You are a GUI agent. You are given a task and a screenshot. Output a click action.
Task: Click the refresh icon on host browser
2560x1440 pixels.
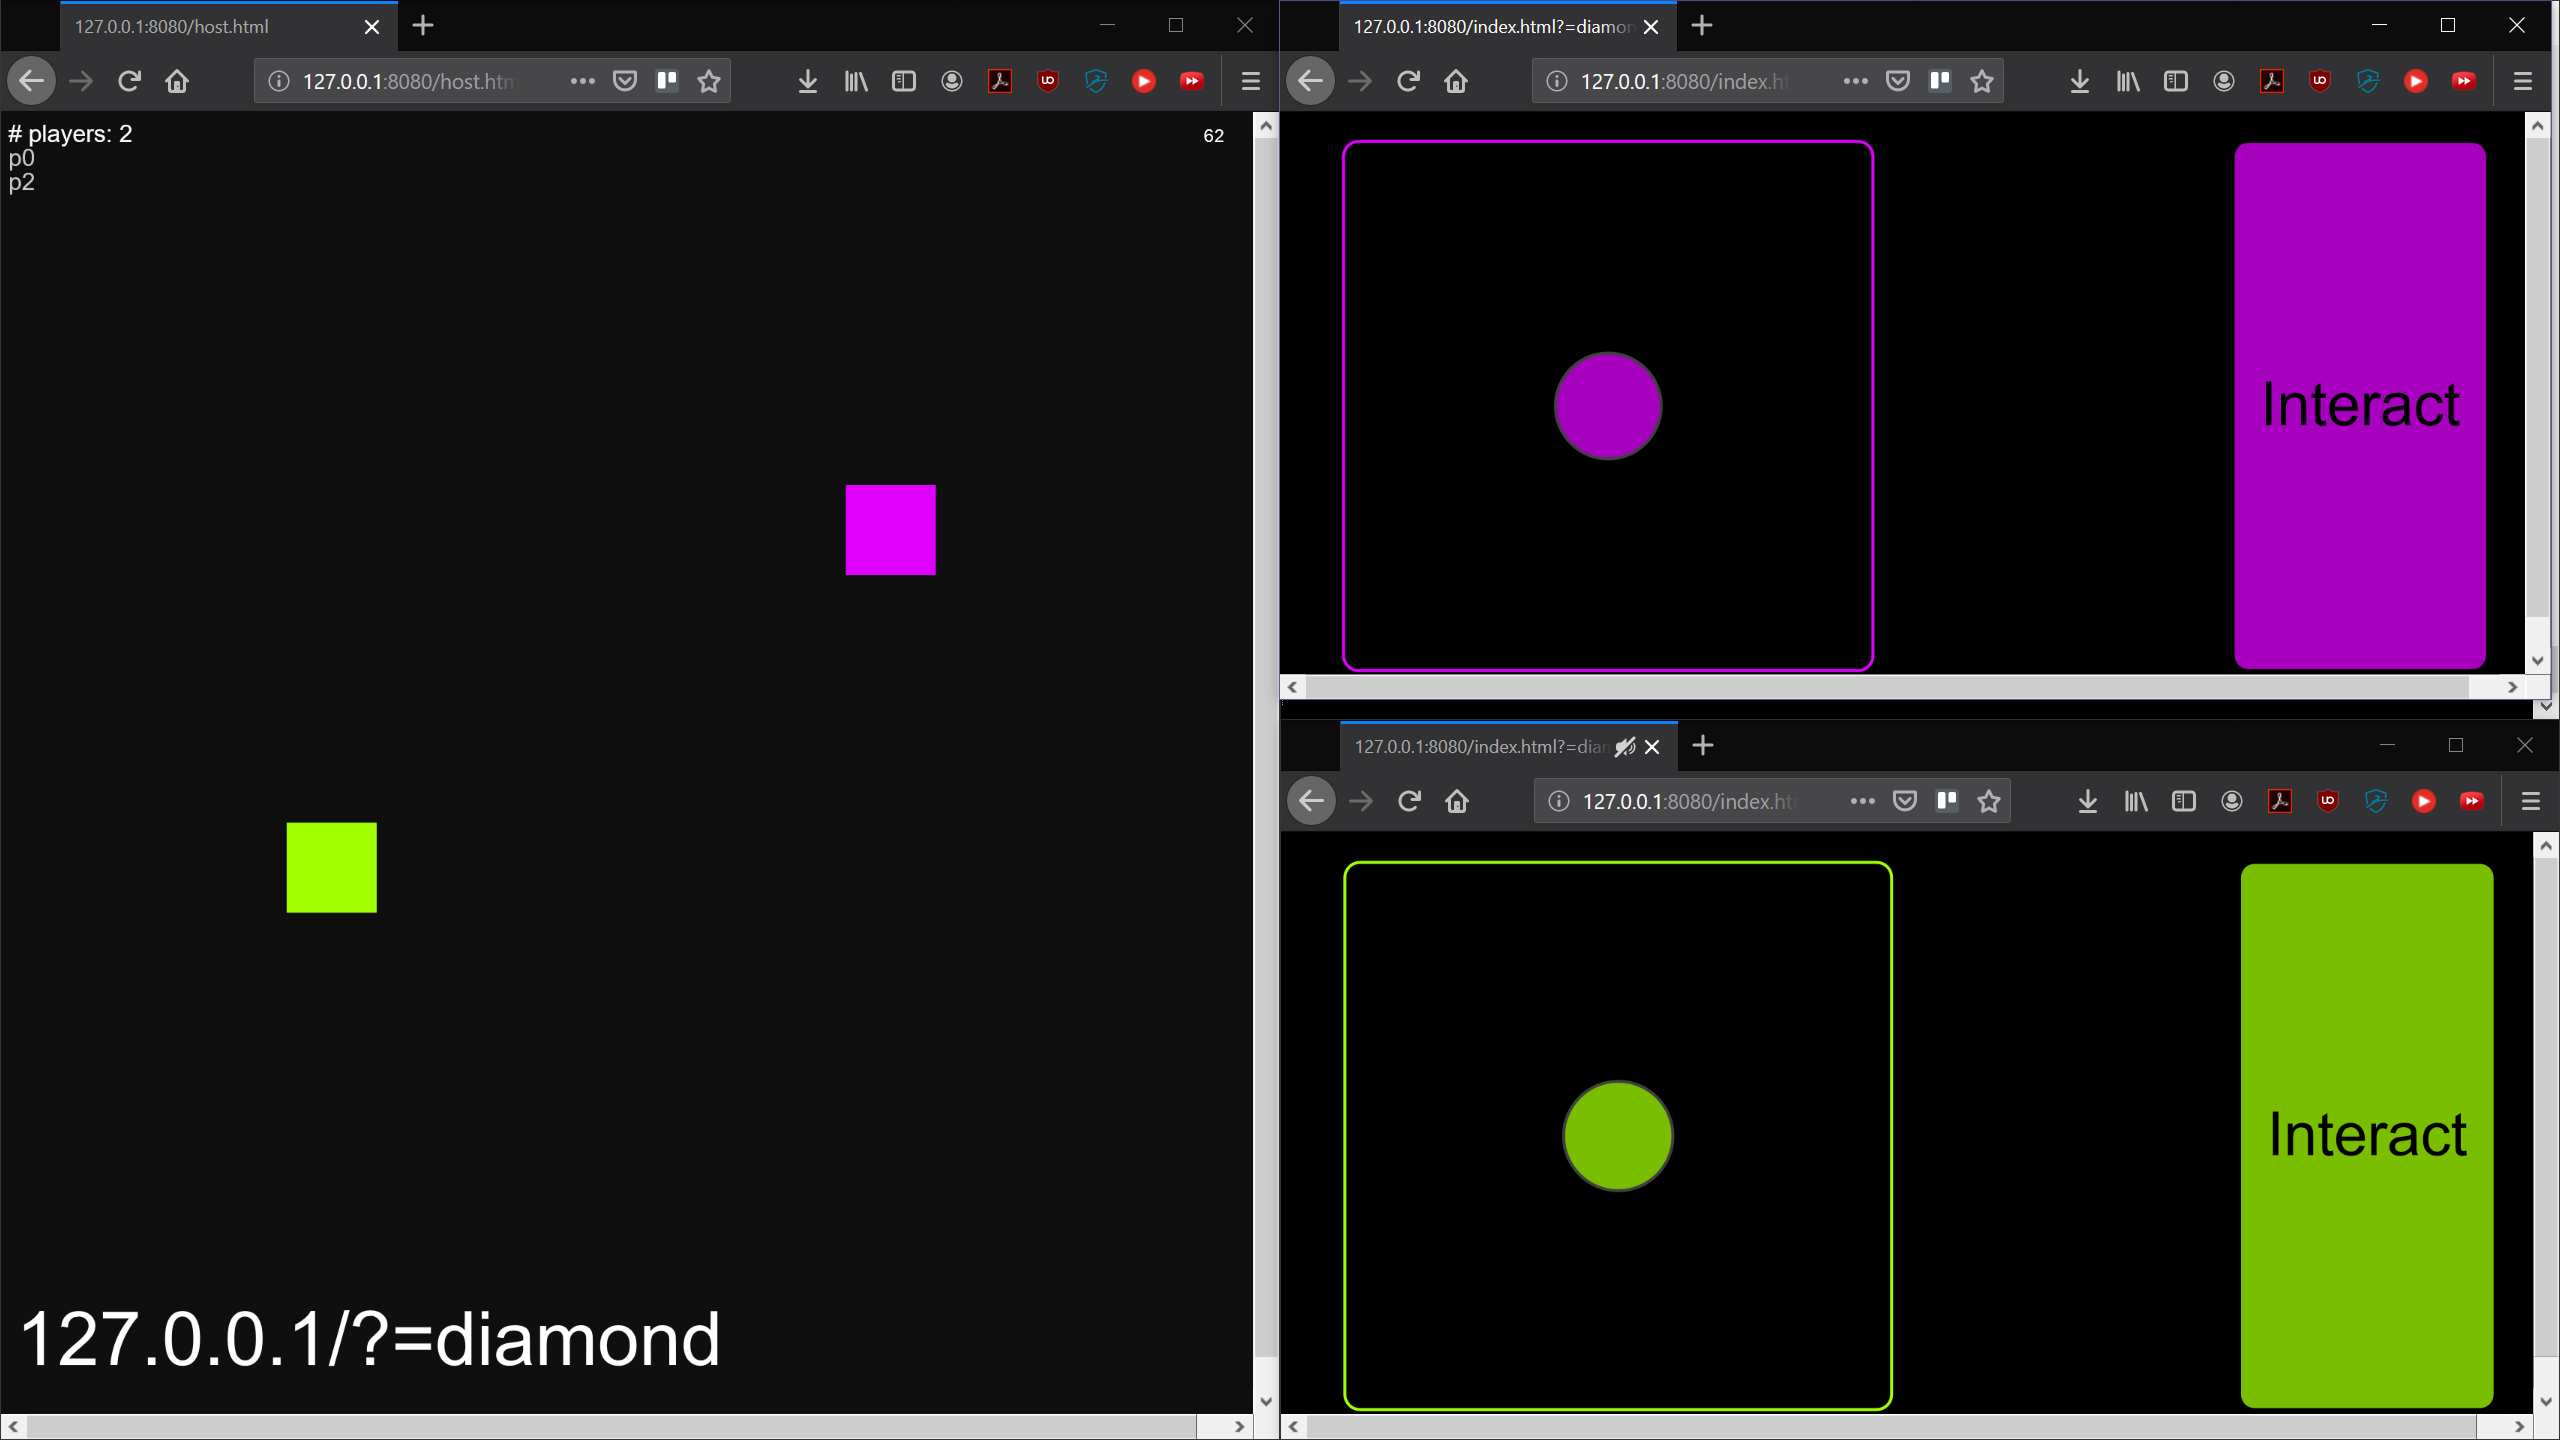pos(130,81)
